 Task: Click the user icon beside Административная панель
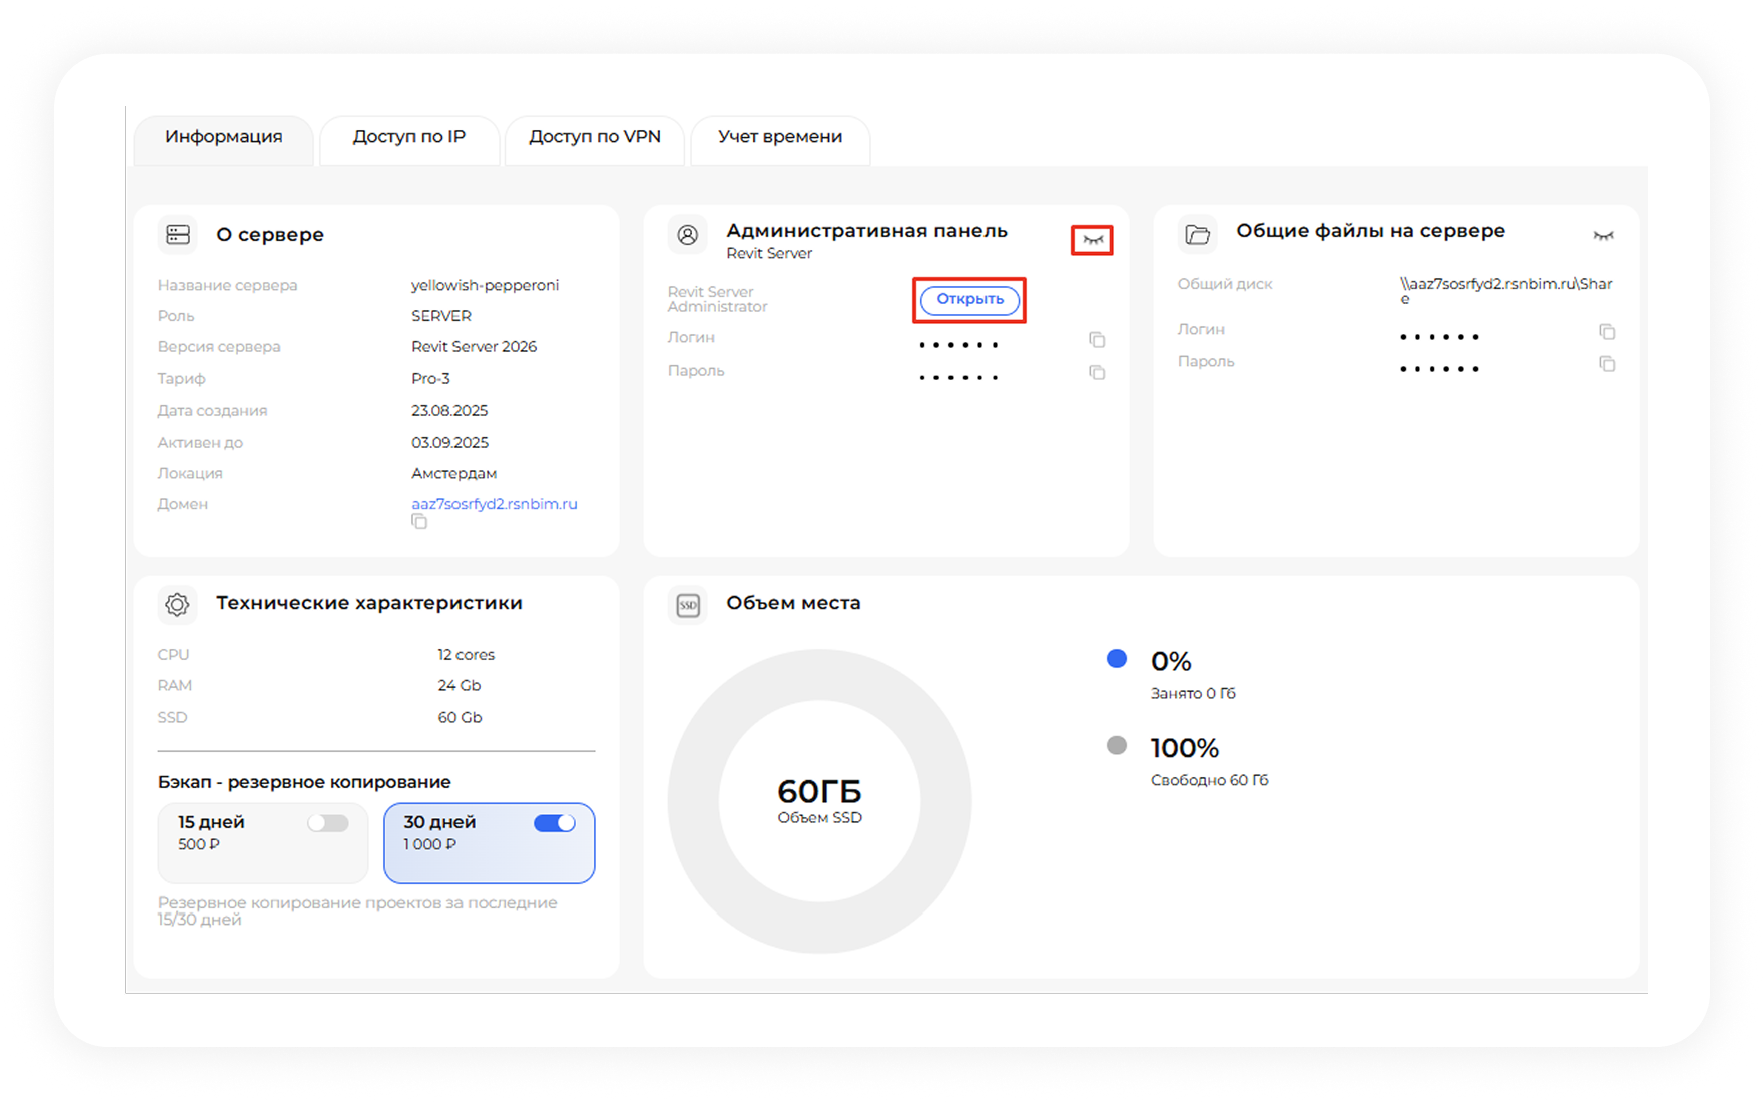pos(688,235)
